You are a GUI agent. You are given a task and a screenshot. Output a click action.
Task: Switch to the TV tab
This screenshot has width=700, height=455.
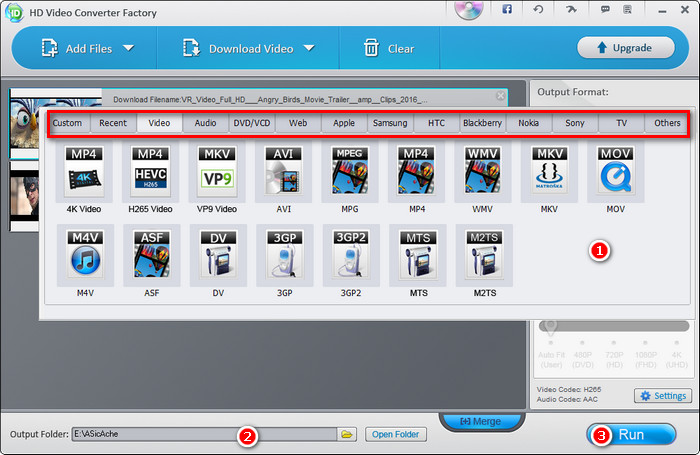click(x=621, y=123)
